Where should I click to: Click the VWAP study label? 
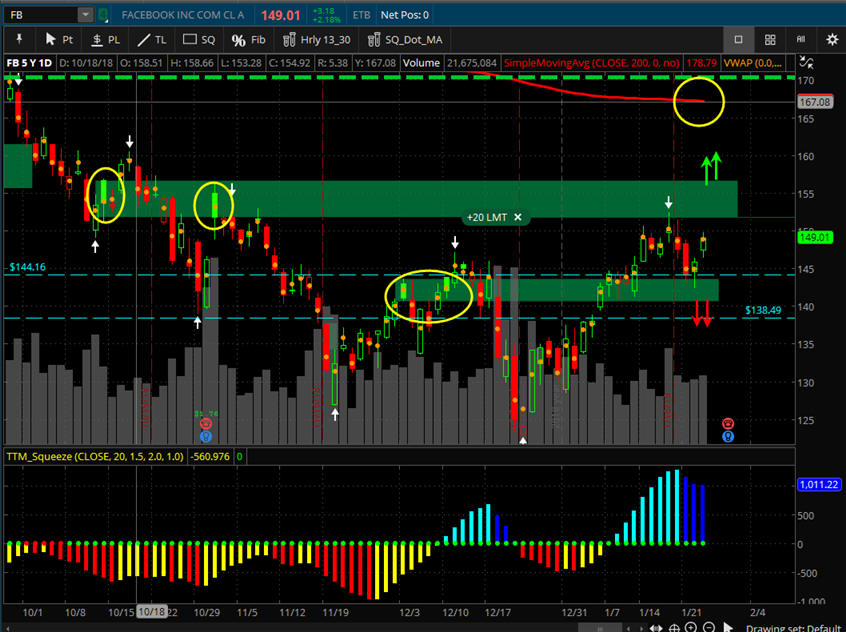pos(752,63)
